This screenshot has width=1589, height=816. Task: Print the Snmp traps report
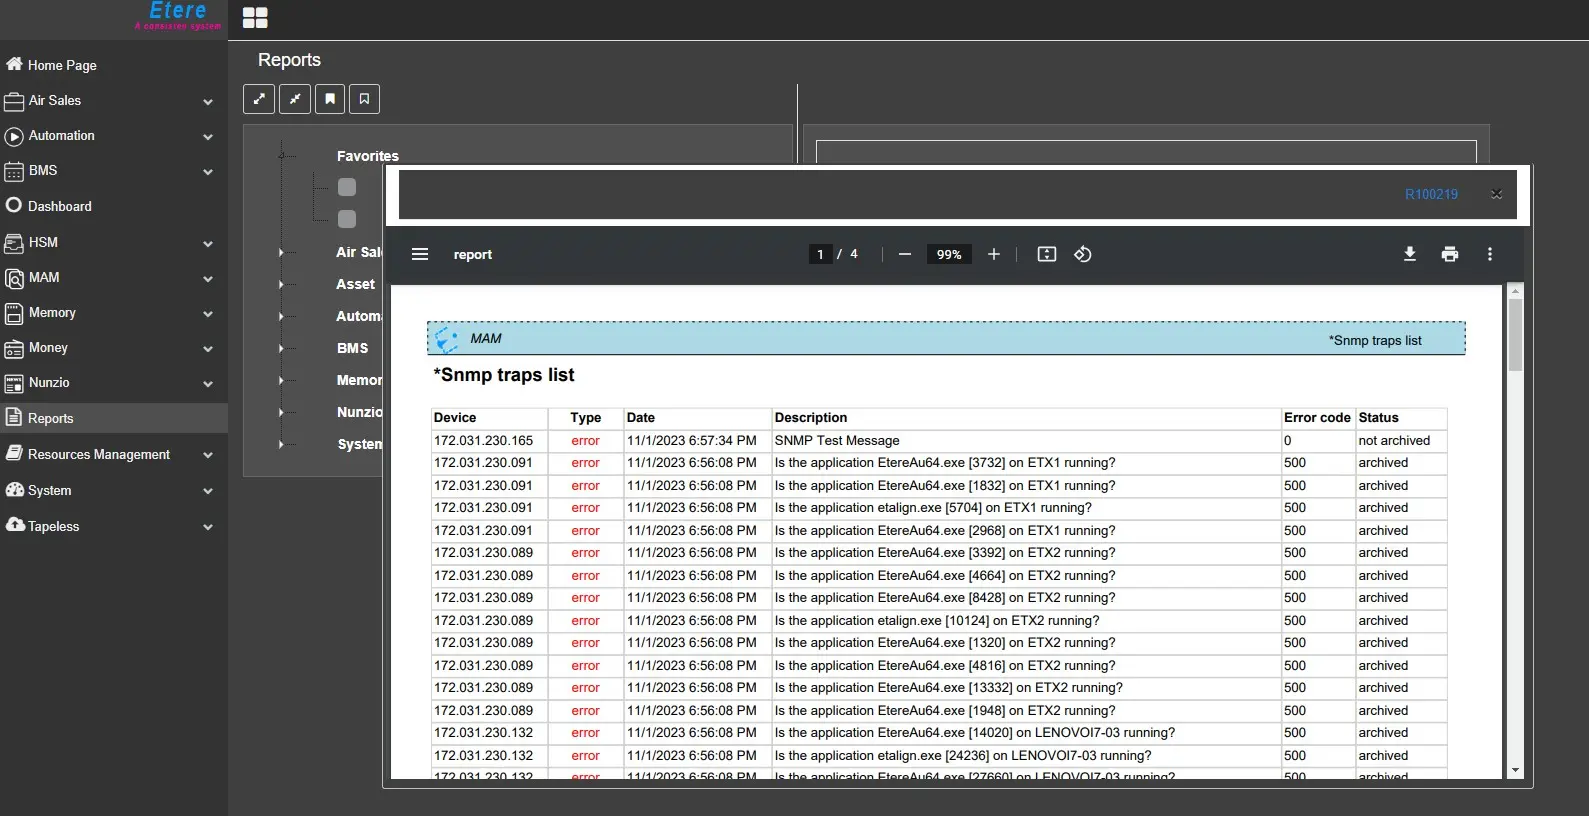click(1449, 254)
